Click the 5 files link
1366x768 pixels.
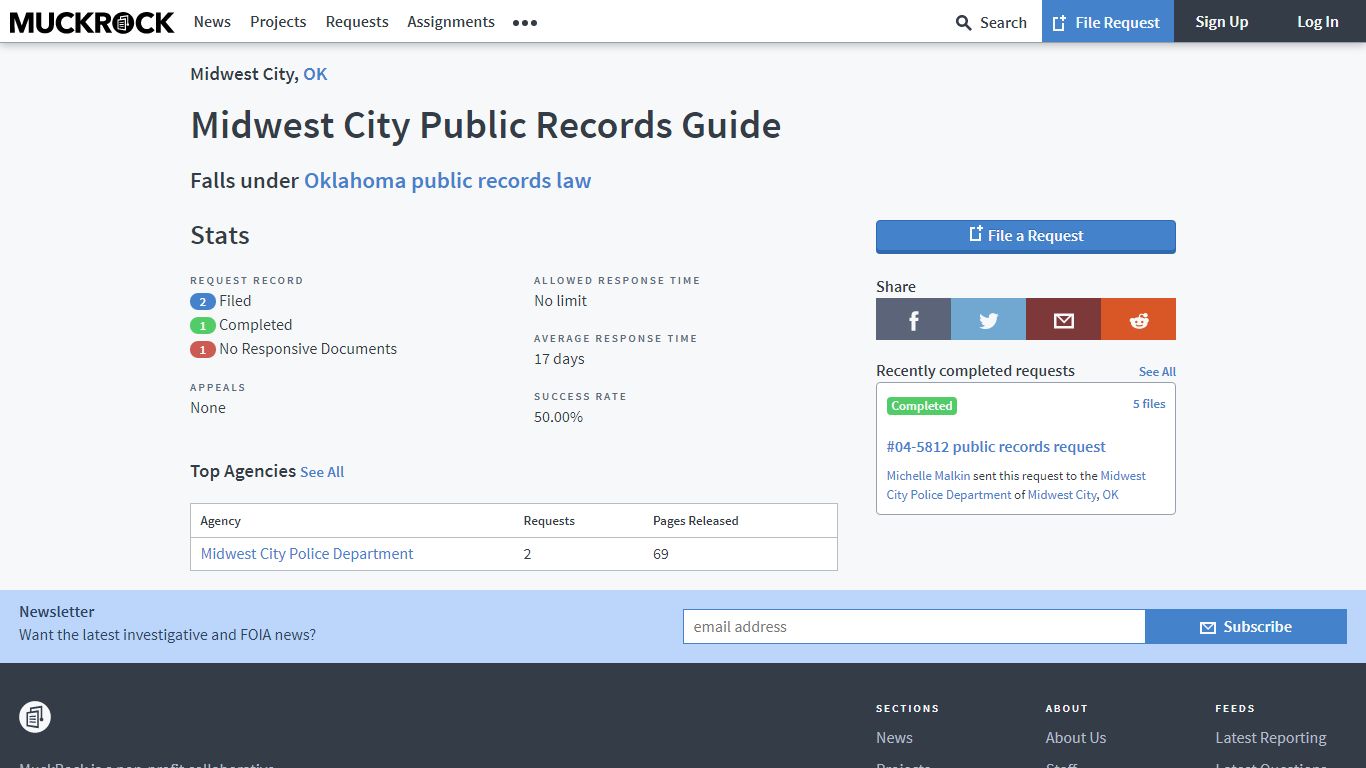[1149, 404]
